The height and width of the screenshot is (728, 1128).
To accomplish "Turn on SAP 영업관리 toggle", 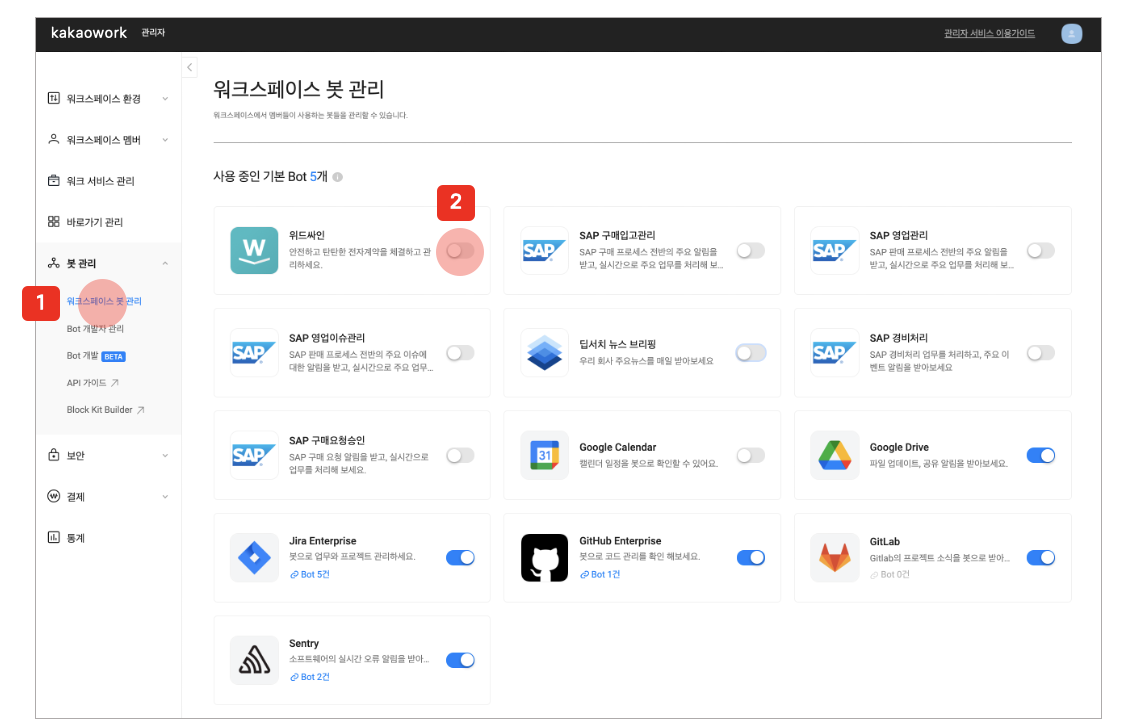I will pyautogui.click(x=1040, y=250).
